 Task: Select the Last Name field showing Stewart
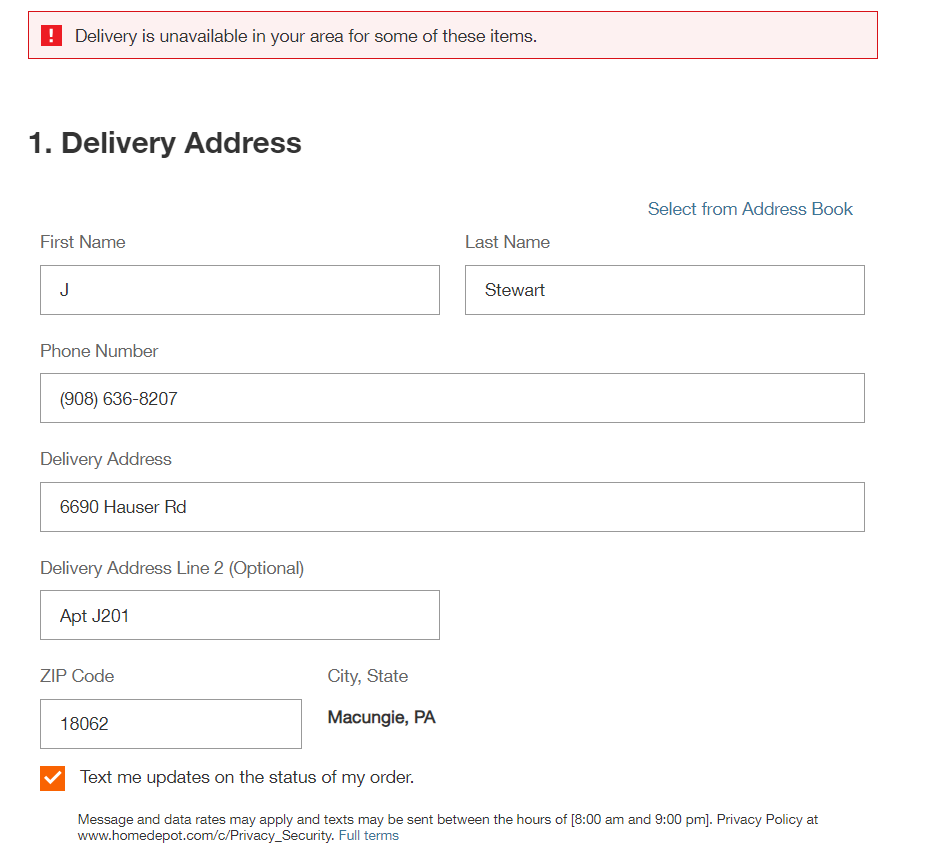[665, 290]
